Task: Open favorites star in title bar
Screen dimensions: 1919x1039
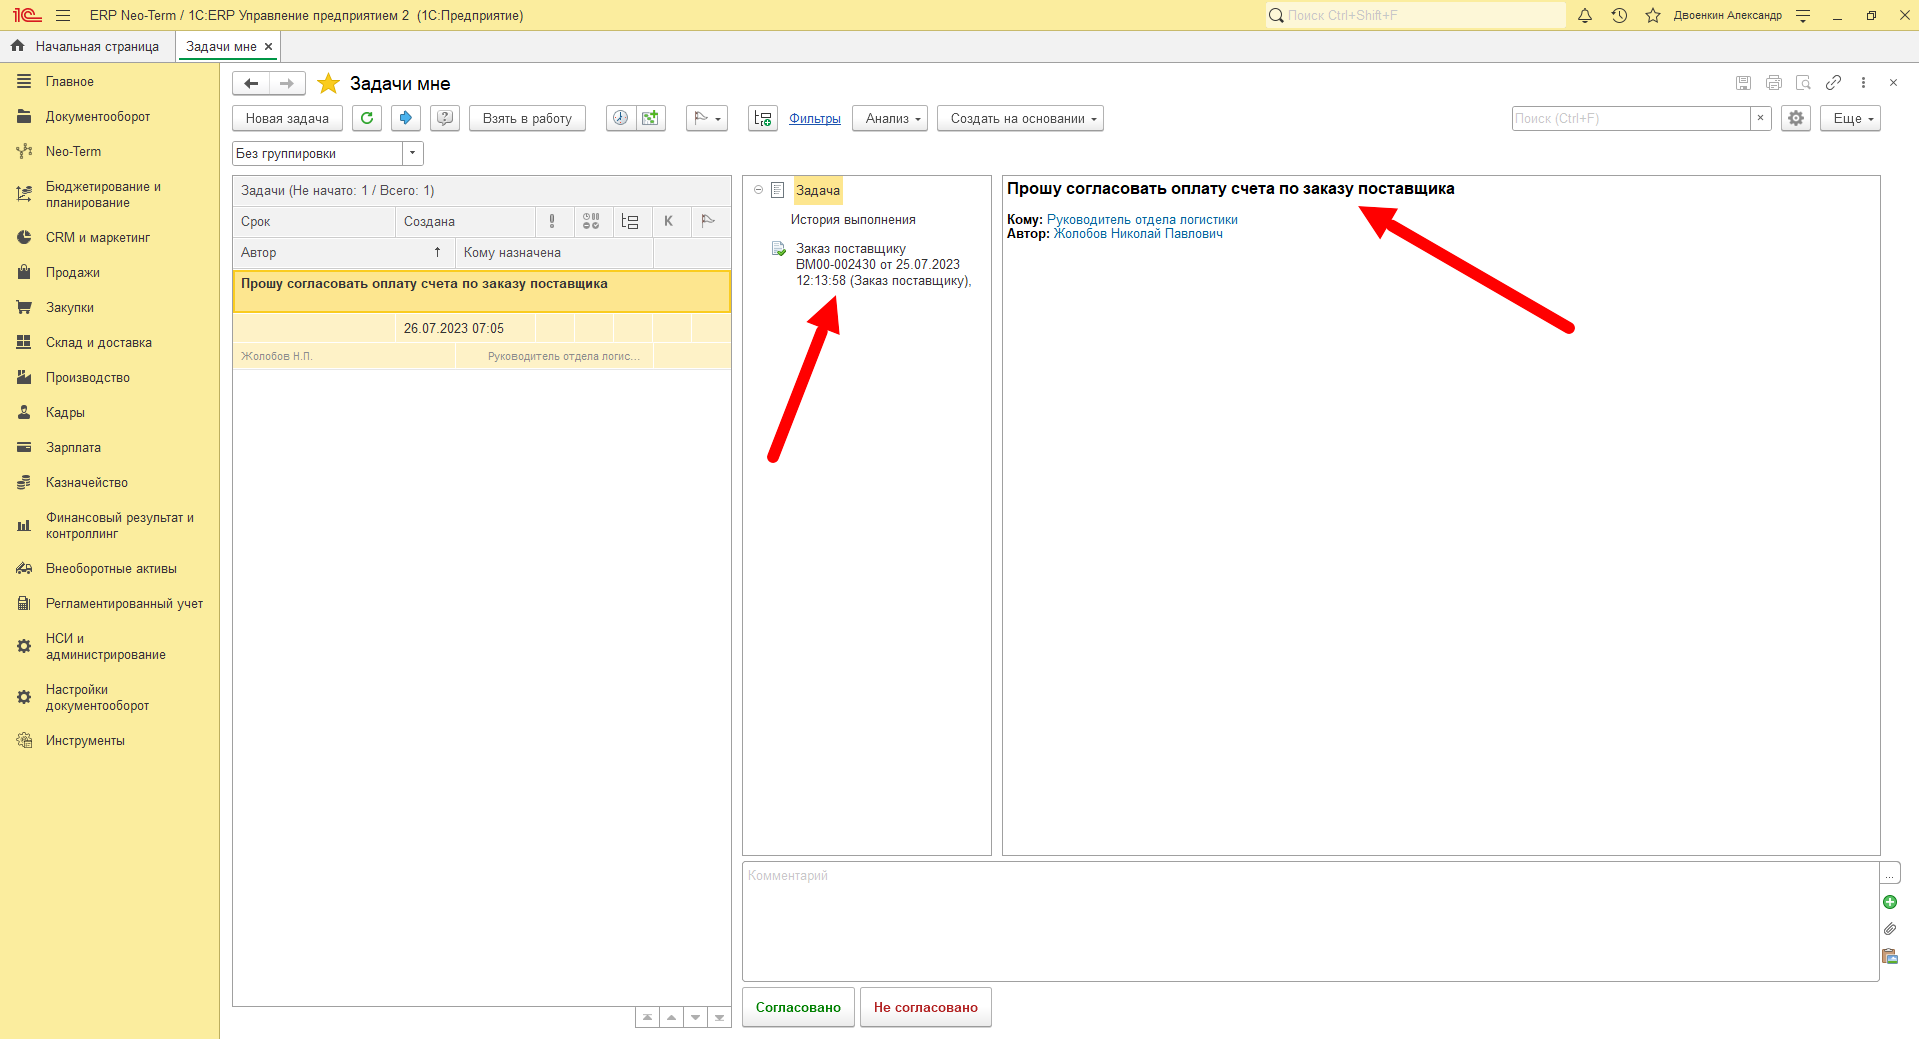Action: point(1653,15)
